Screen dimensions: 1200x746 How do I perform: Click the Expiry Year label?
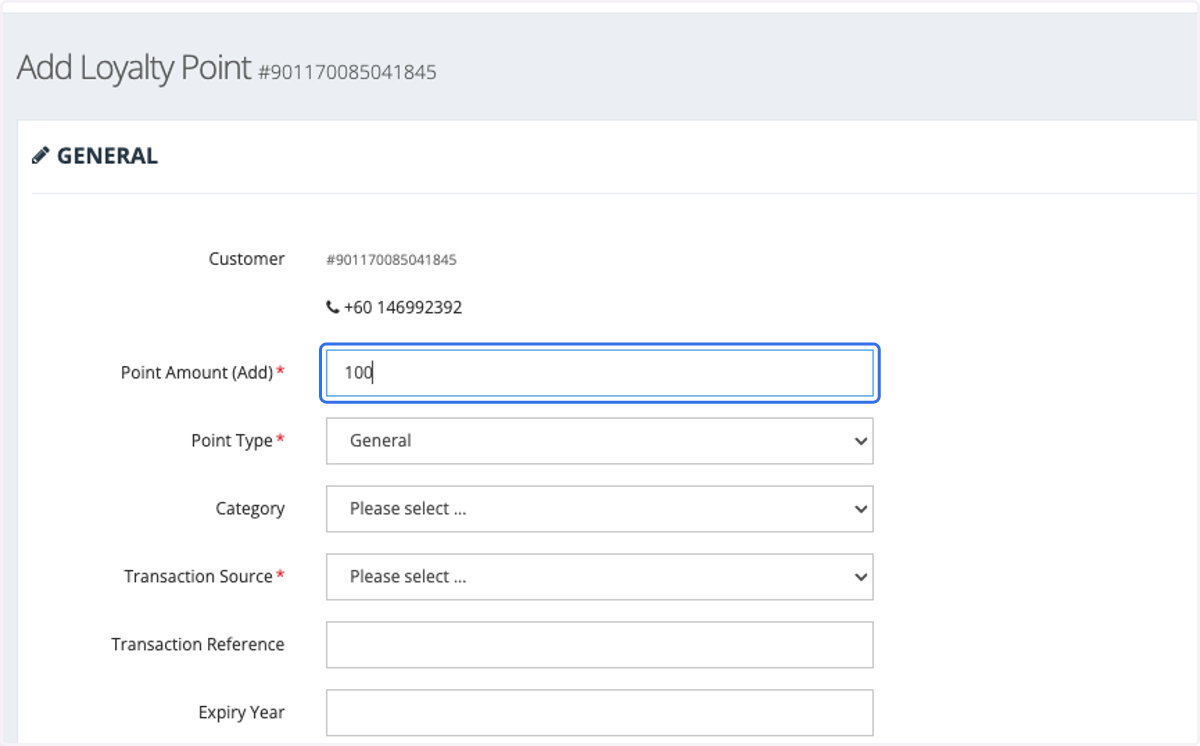coord(241,713)
